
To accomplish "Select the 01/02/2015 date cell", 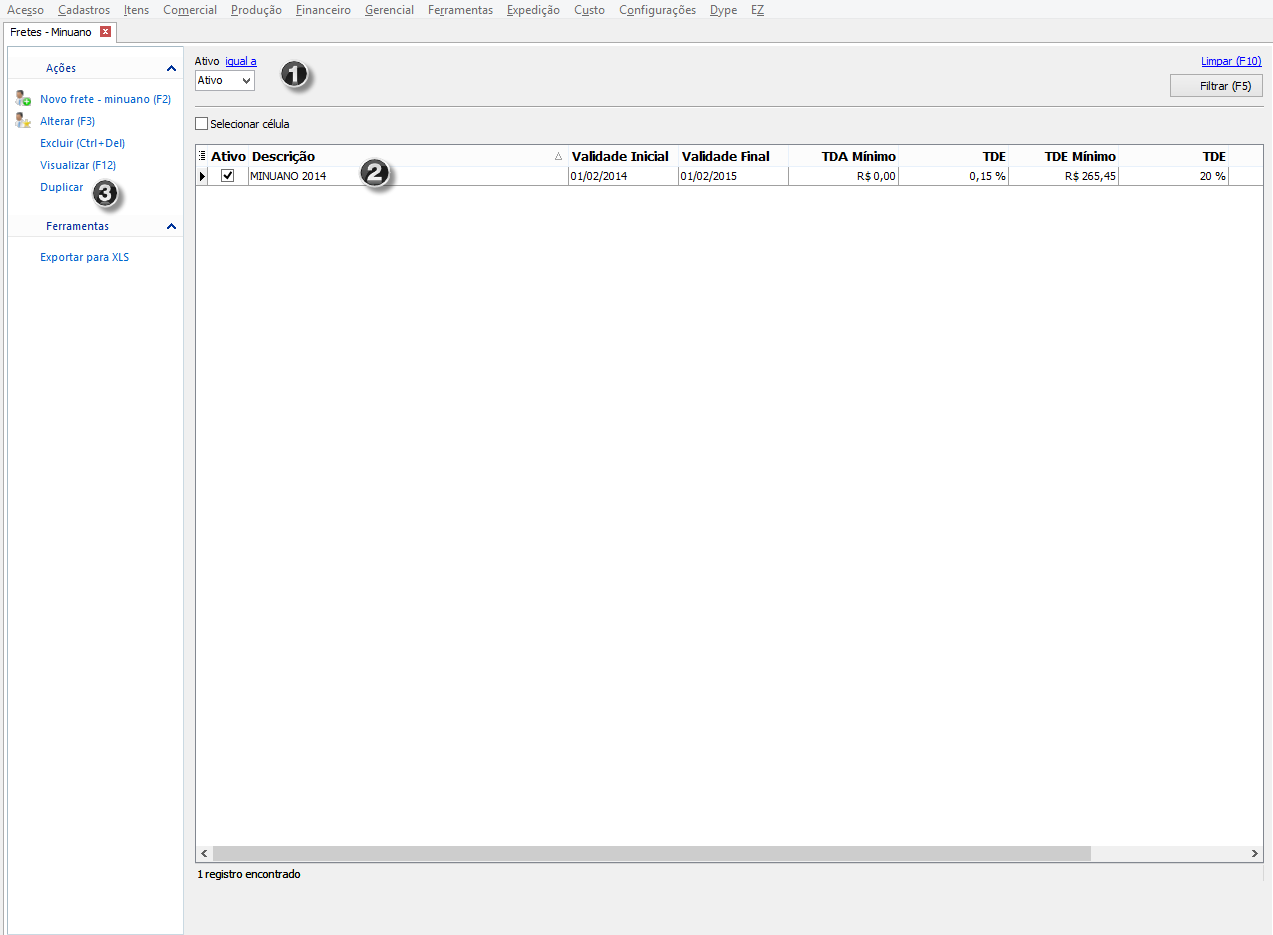I will [733, 176].
